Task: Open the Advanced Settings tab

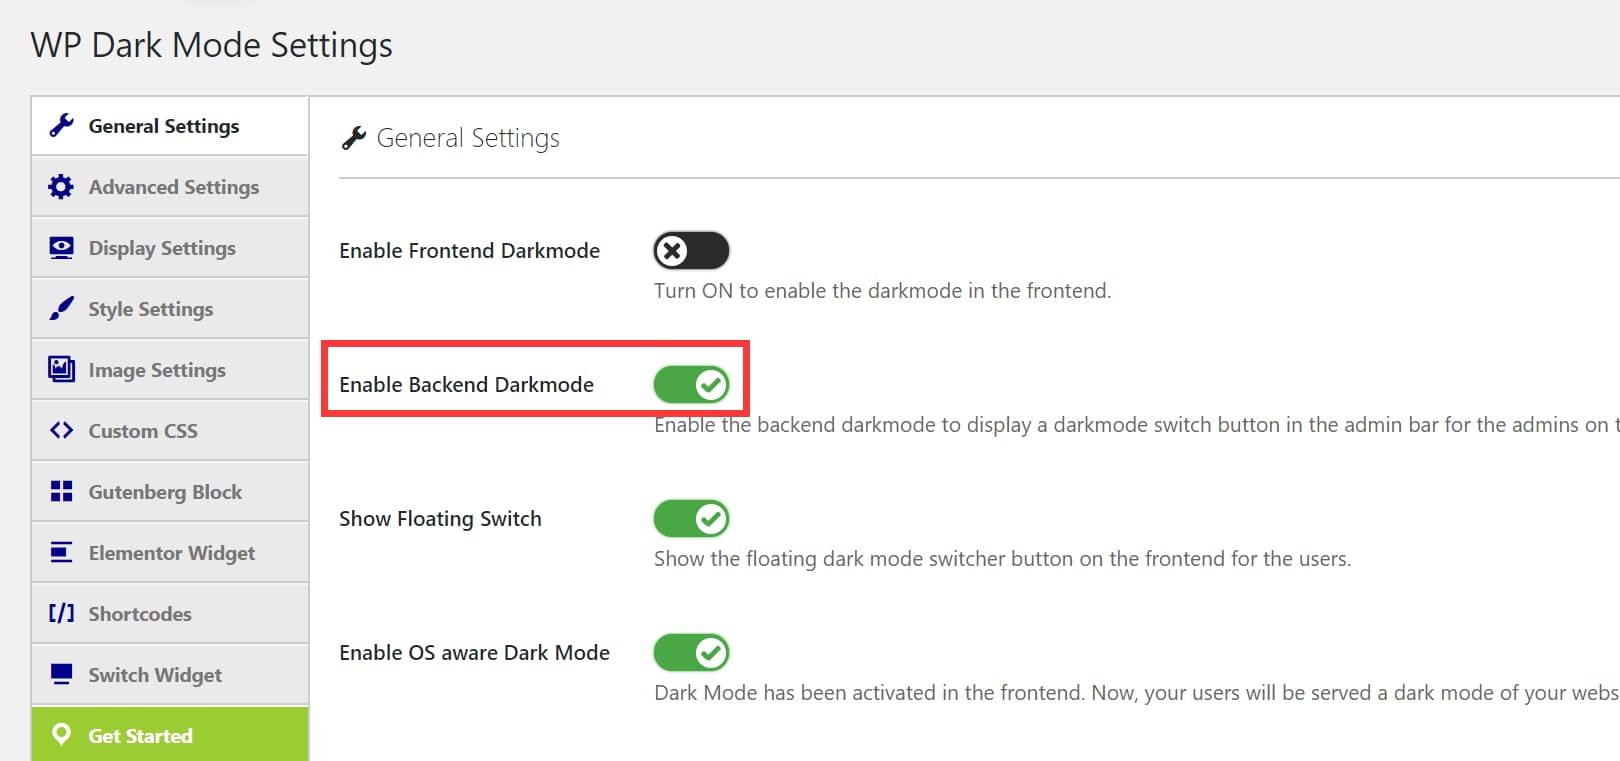Action: (173, 187)
